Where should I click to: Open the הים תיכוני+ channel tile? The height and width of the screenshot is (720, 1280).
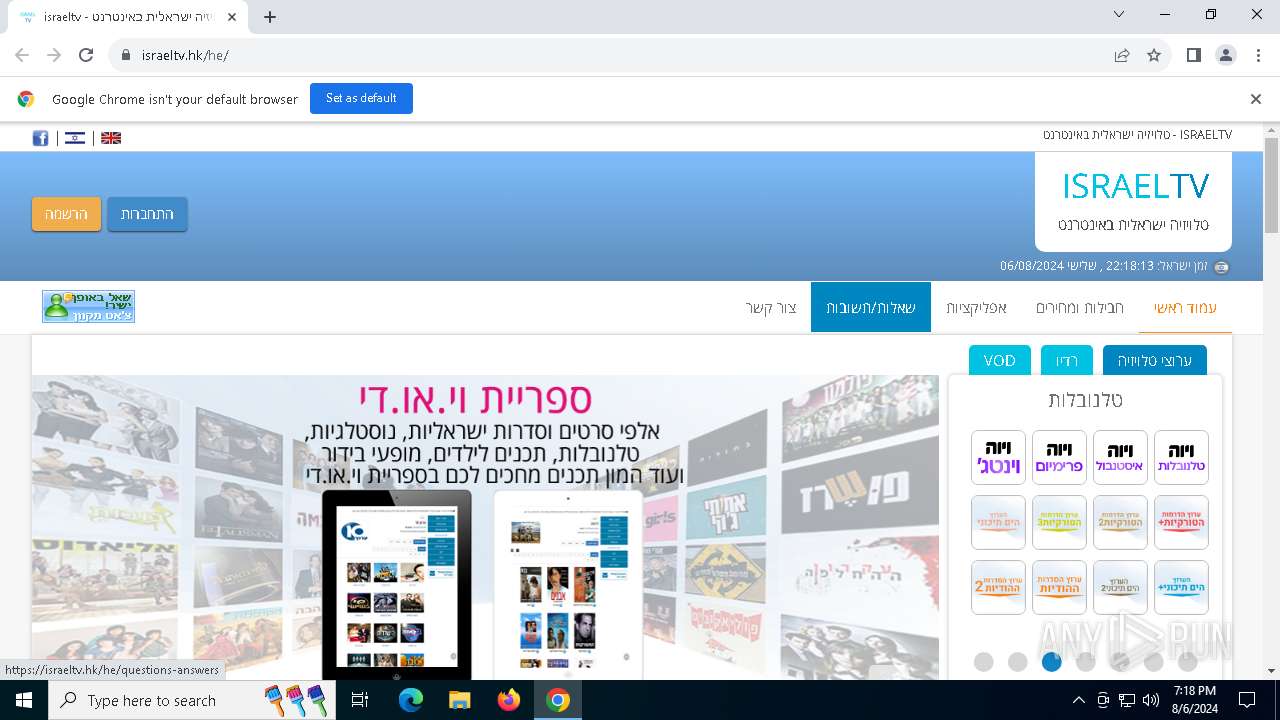pos(1181,587)
